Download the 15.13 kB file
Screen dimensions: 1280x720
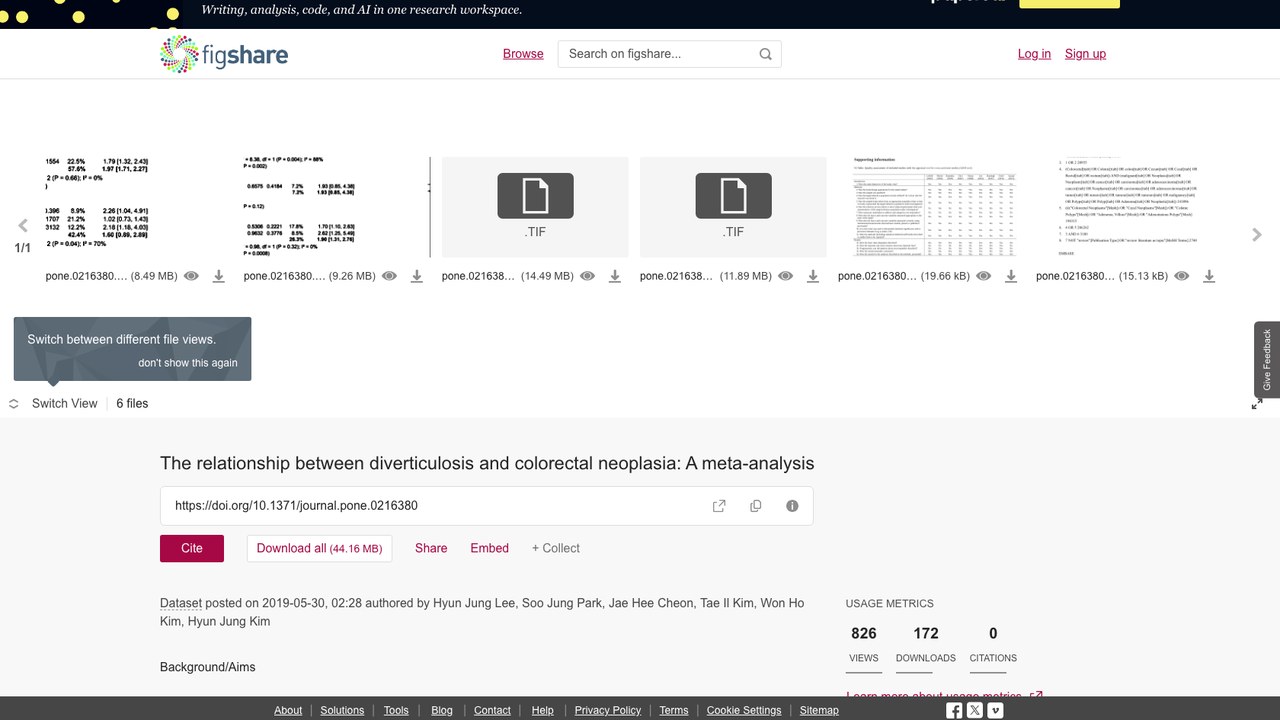(x=1209, y=276)
